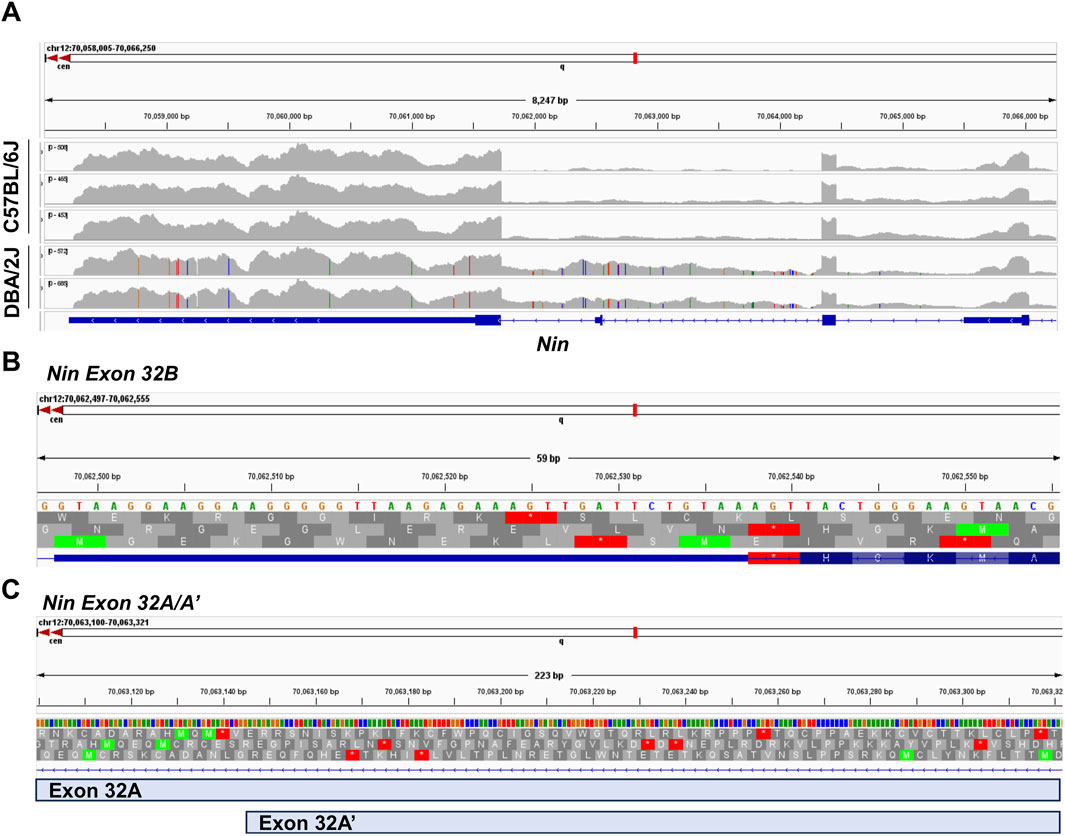This screenshot has height=836, width=1065.
Task: Click ruler label 70,060,000 bp
Action: pos(289,116)
